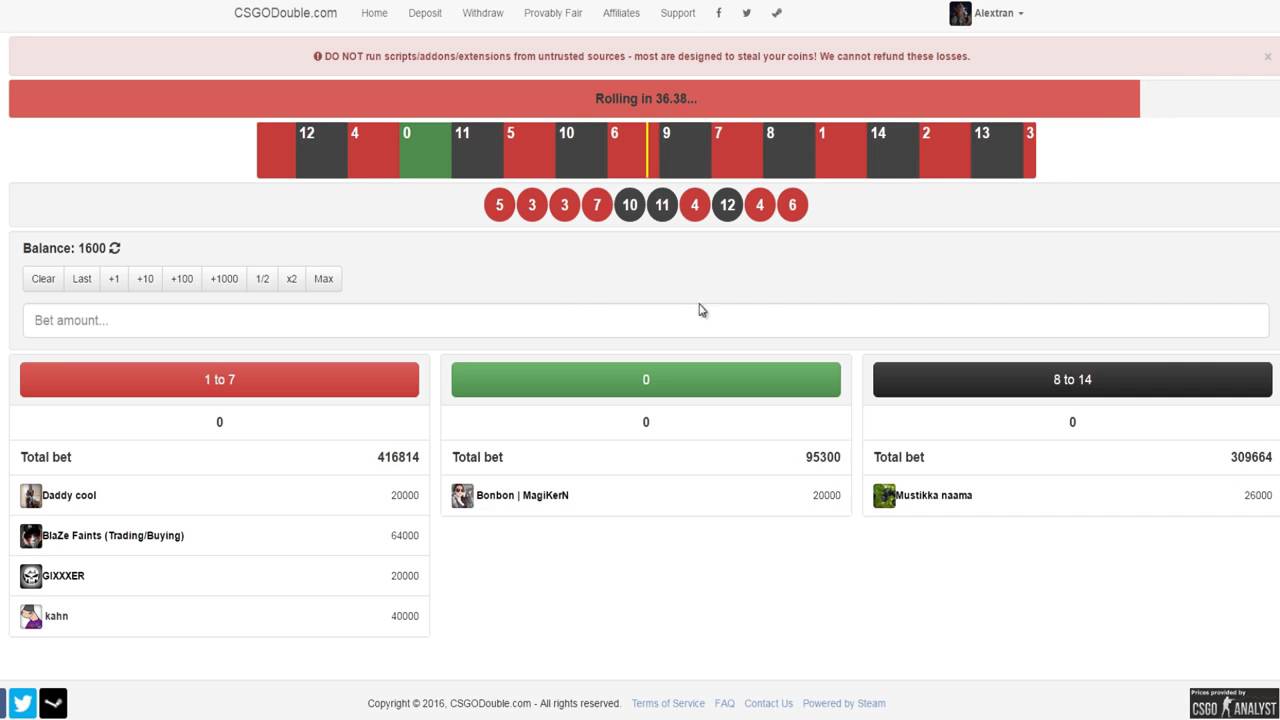Click the CSGO Analyst logo at bottom right
This screenshot has width=1280, height=720.
tap(1234, 703)
